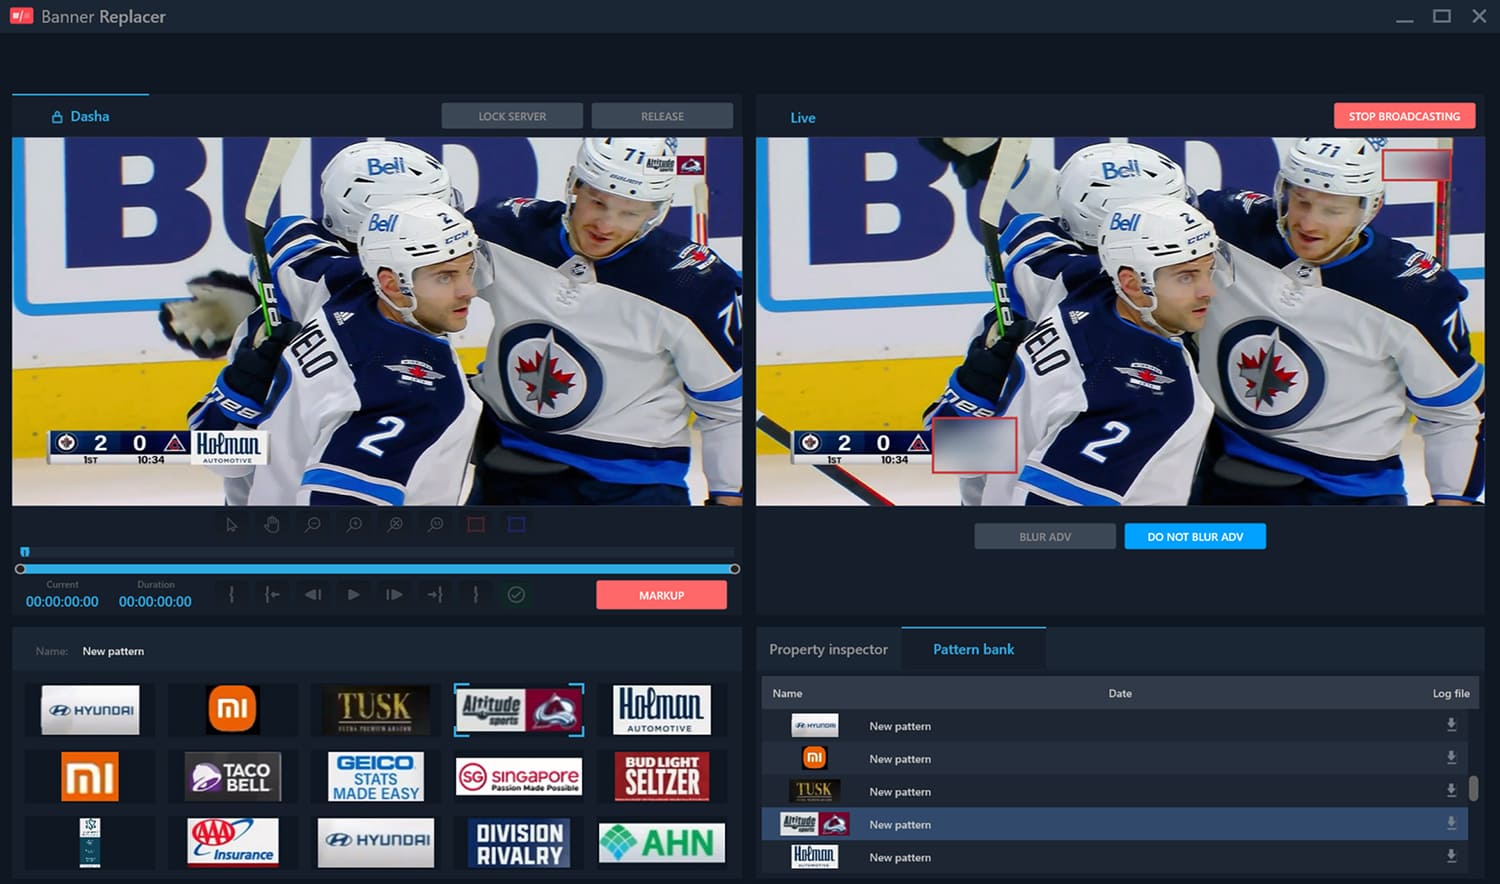Click the 1:1 actual-size zoom magnifier

click(436, 524)
